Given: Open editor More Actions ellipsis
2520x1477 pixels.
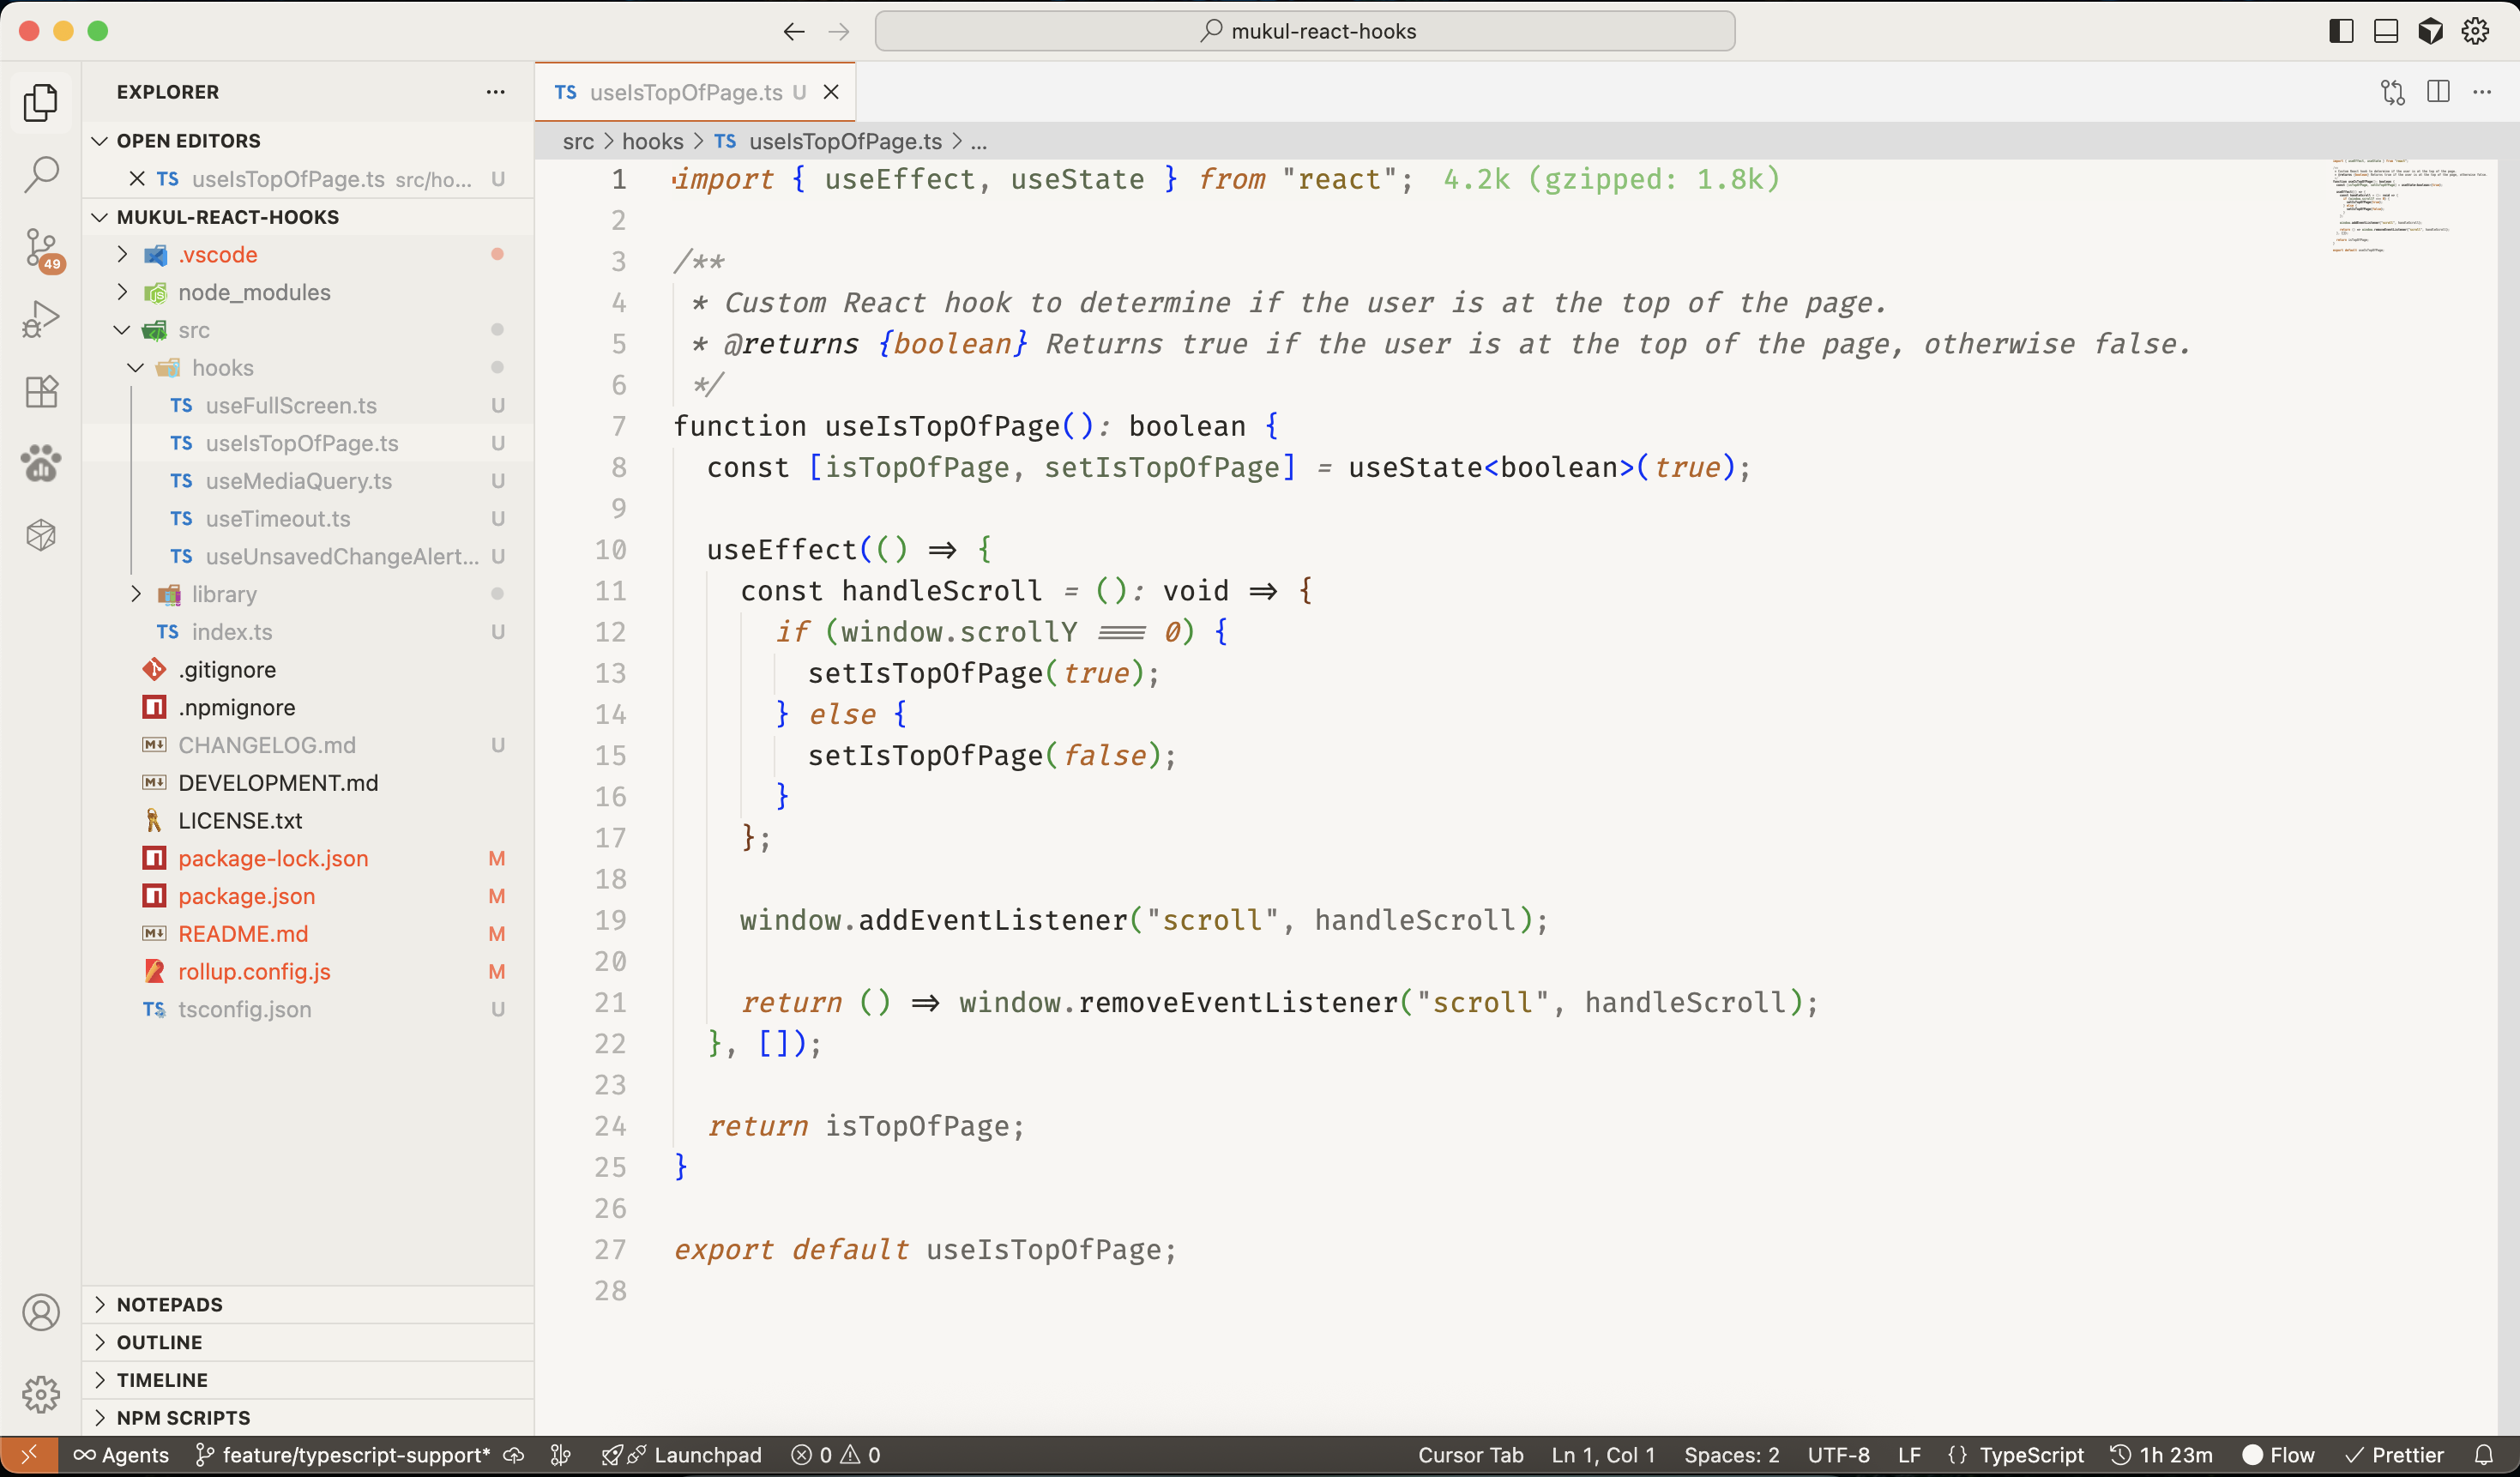Looking at the screenshot, I should click(x=2483, y=92).
